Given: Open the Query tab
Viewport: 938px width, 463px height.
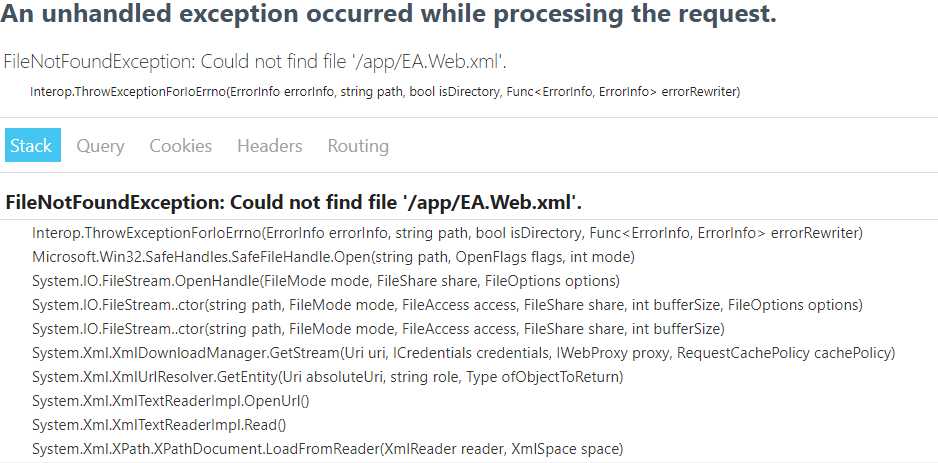Looking at the screenshot, I should pos(100,146).
